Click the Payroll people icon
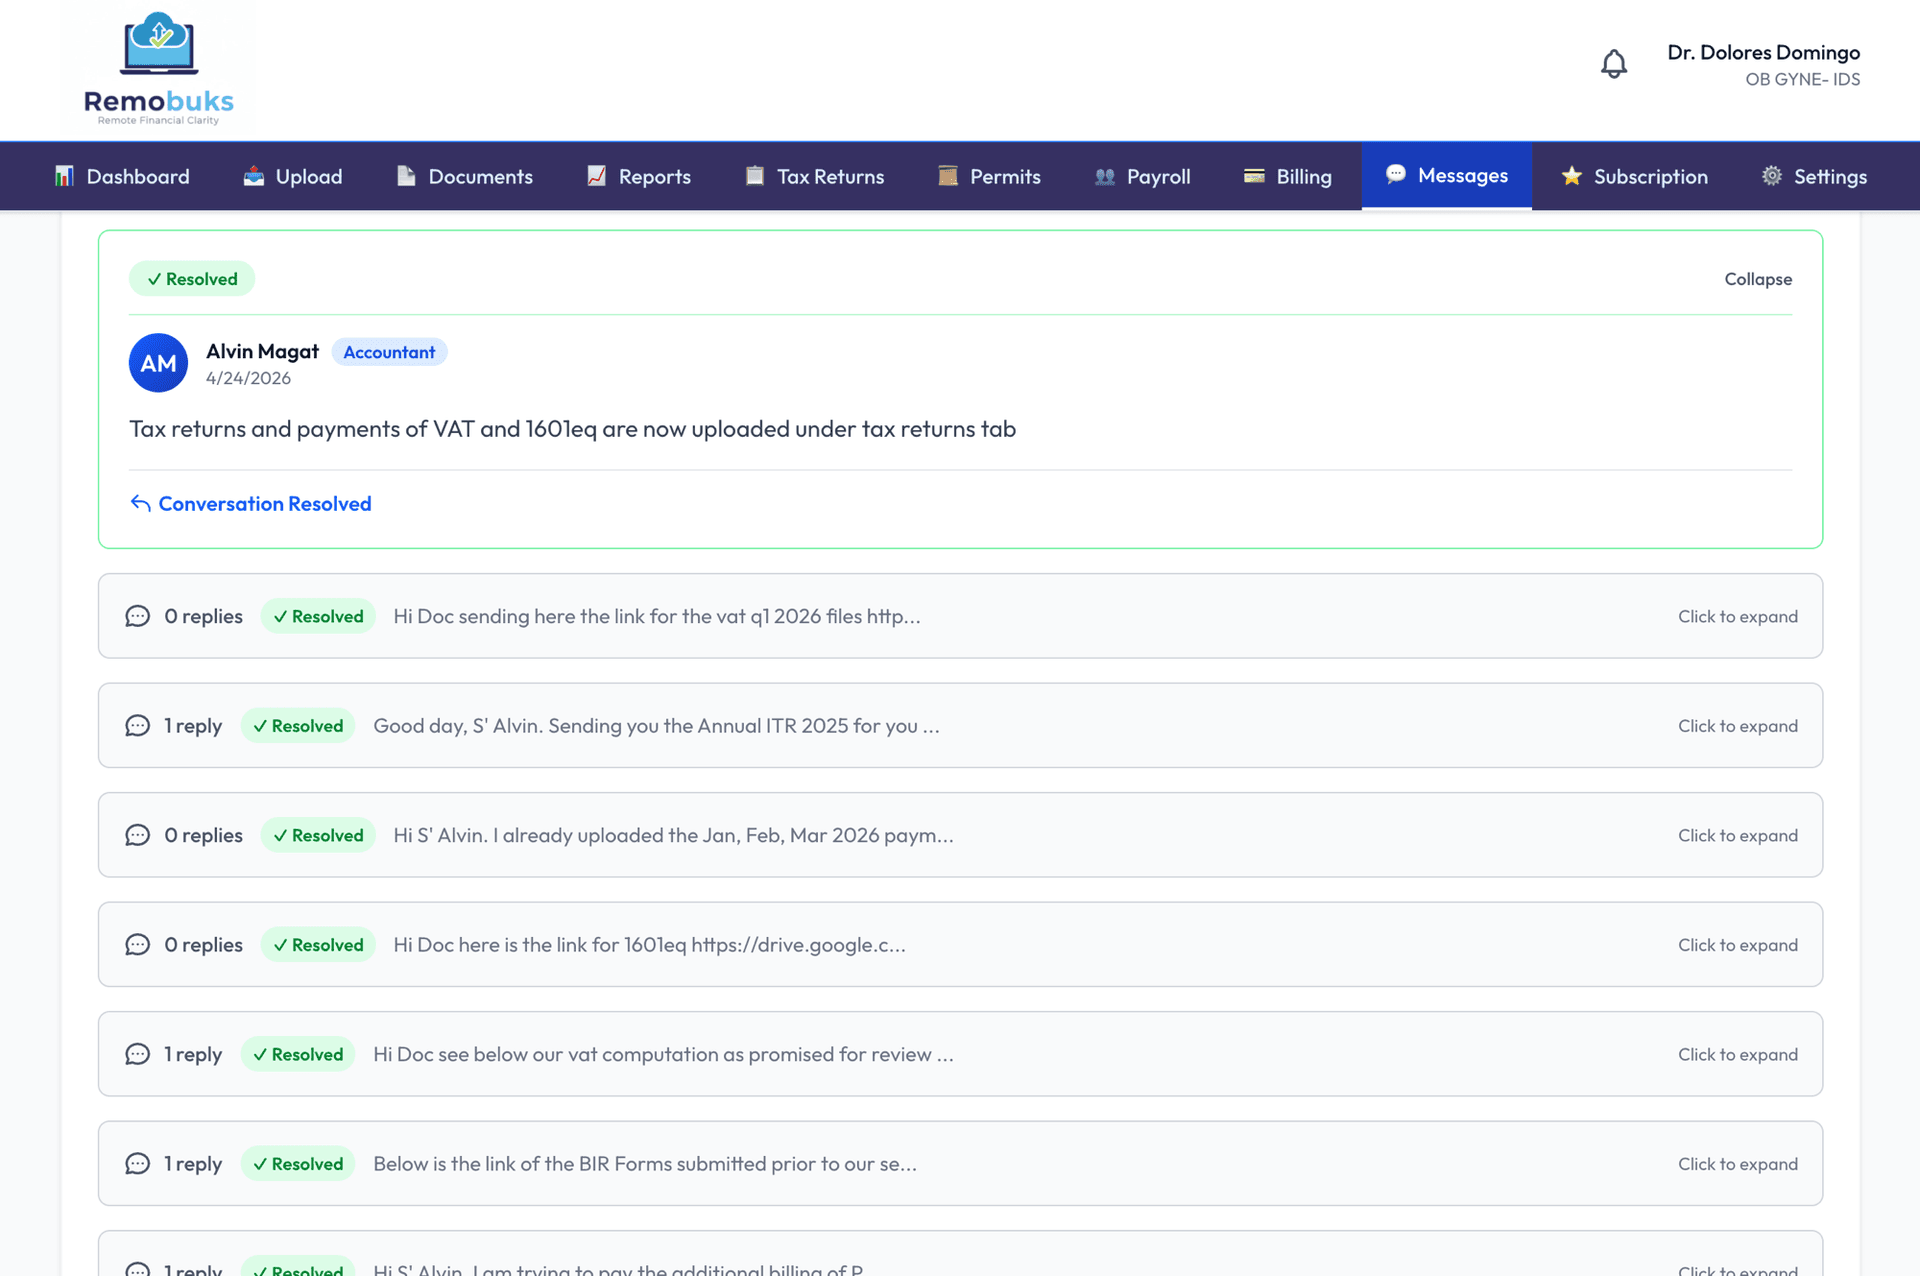The height and width of the screenshot is (1276, 1920). click(1105, 176)
